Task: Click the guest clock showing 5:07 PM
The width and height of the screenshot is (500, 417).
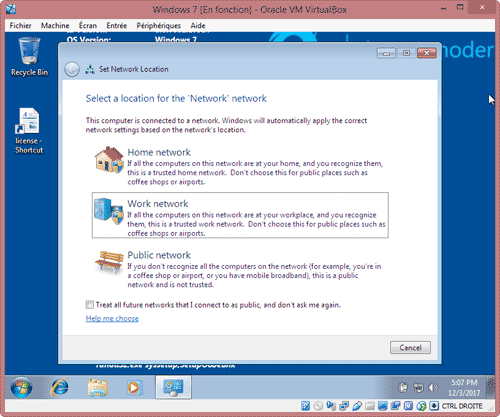Action: coord(464,388)
